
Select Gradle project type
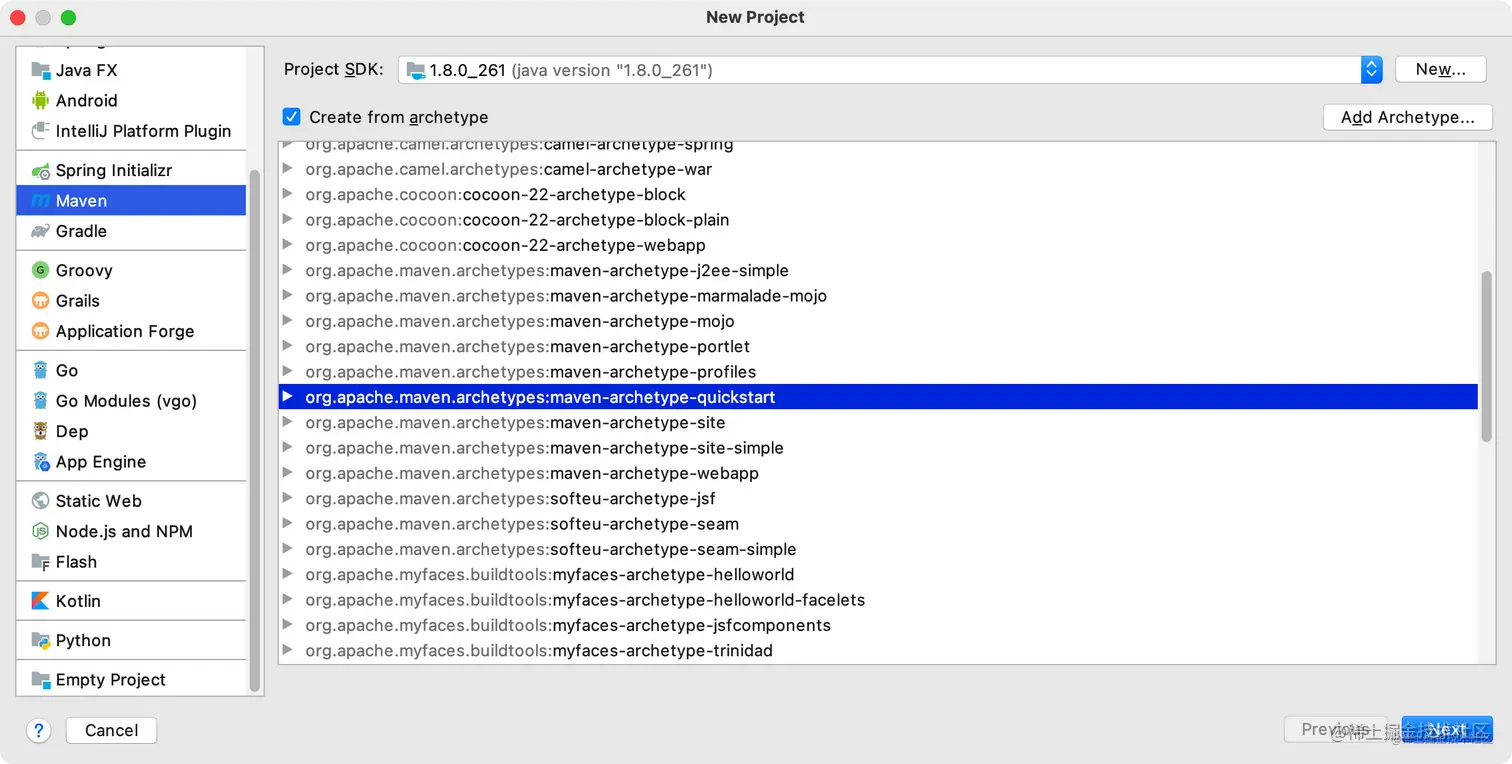131,231
